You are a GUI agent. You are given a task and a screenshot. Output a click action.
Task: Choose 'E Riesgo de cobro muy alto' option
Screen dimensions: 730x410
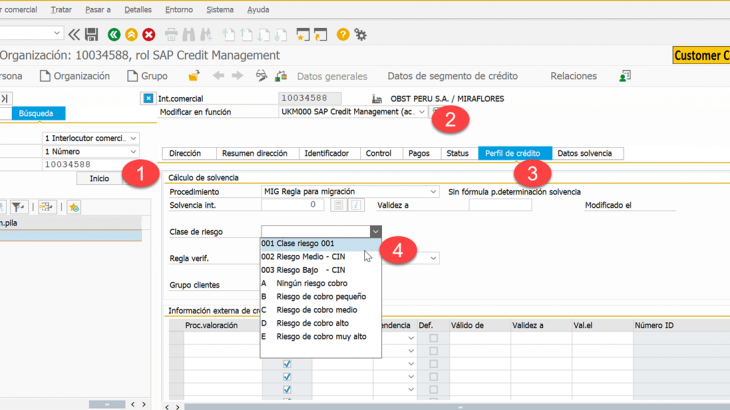(320, 336)
